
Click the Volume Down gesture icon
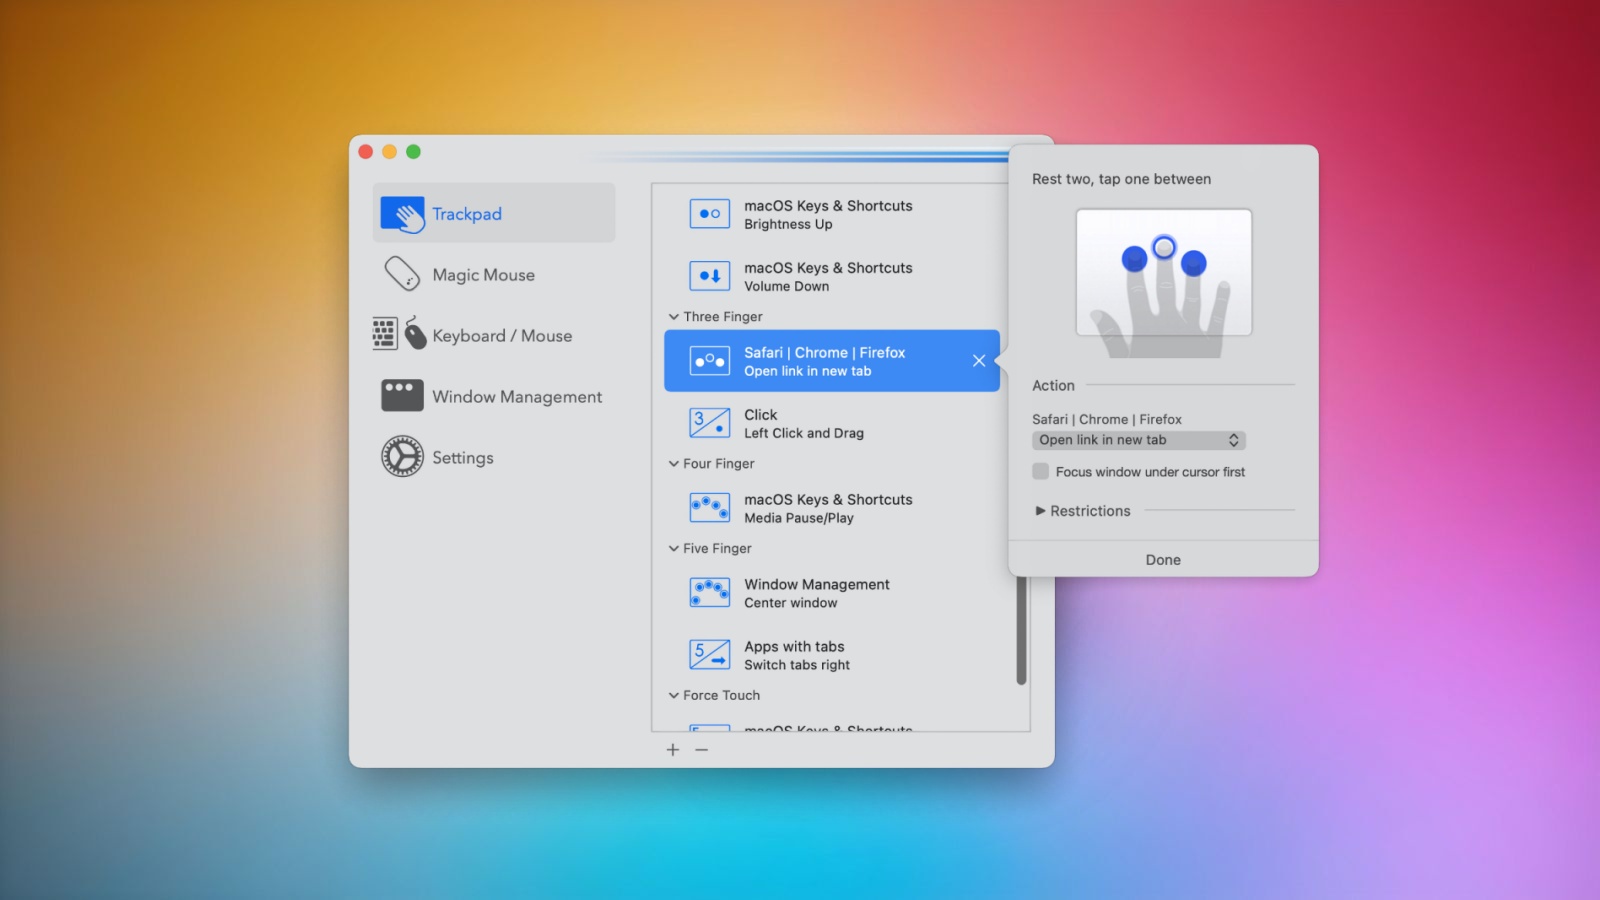pyautogui.click(x=709, y=276)
